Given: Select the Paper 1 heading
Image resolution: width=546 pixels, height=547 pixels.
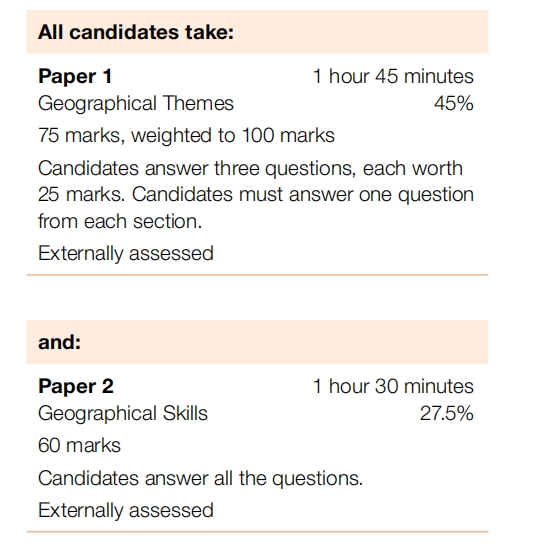Looking at the screenshot, I should tap(75, 76).
